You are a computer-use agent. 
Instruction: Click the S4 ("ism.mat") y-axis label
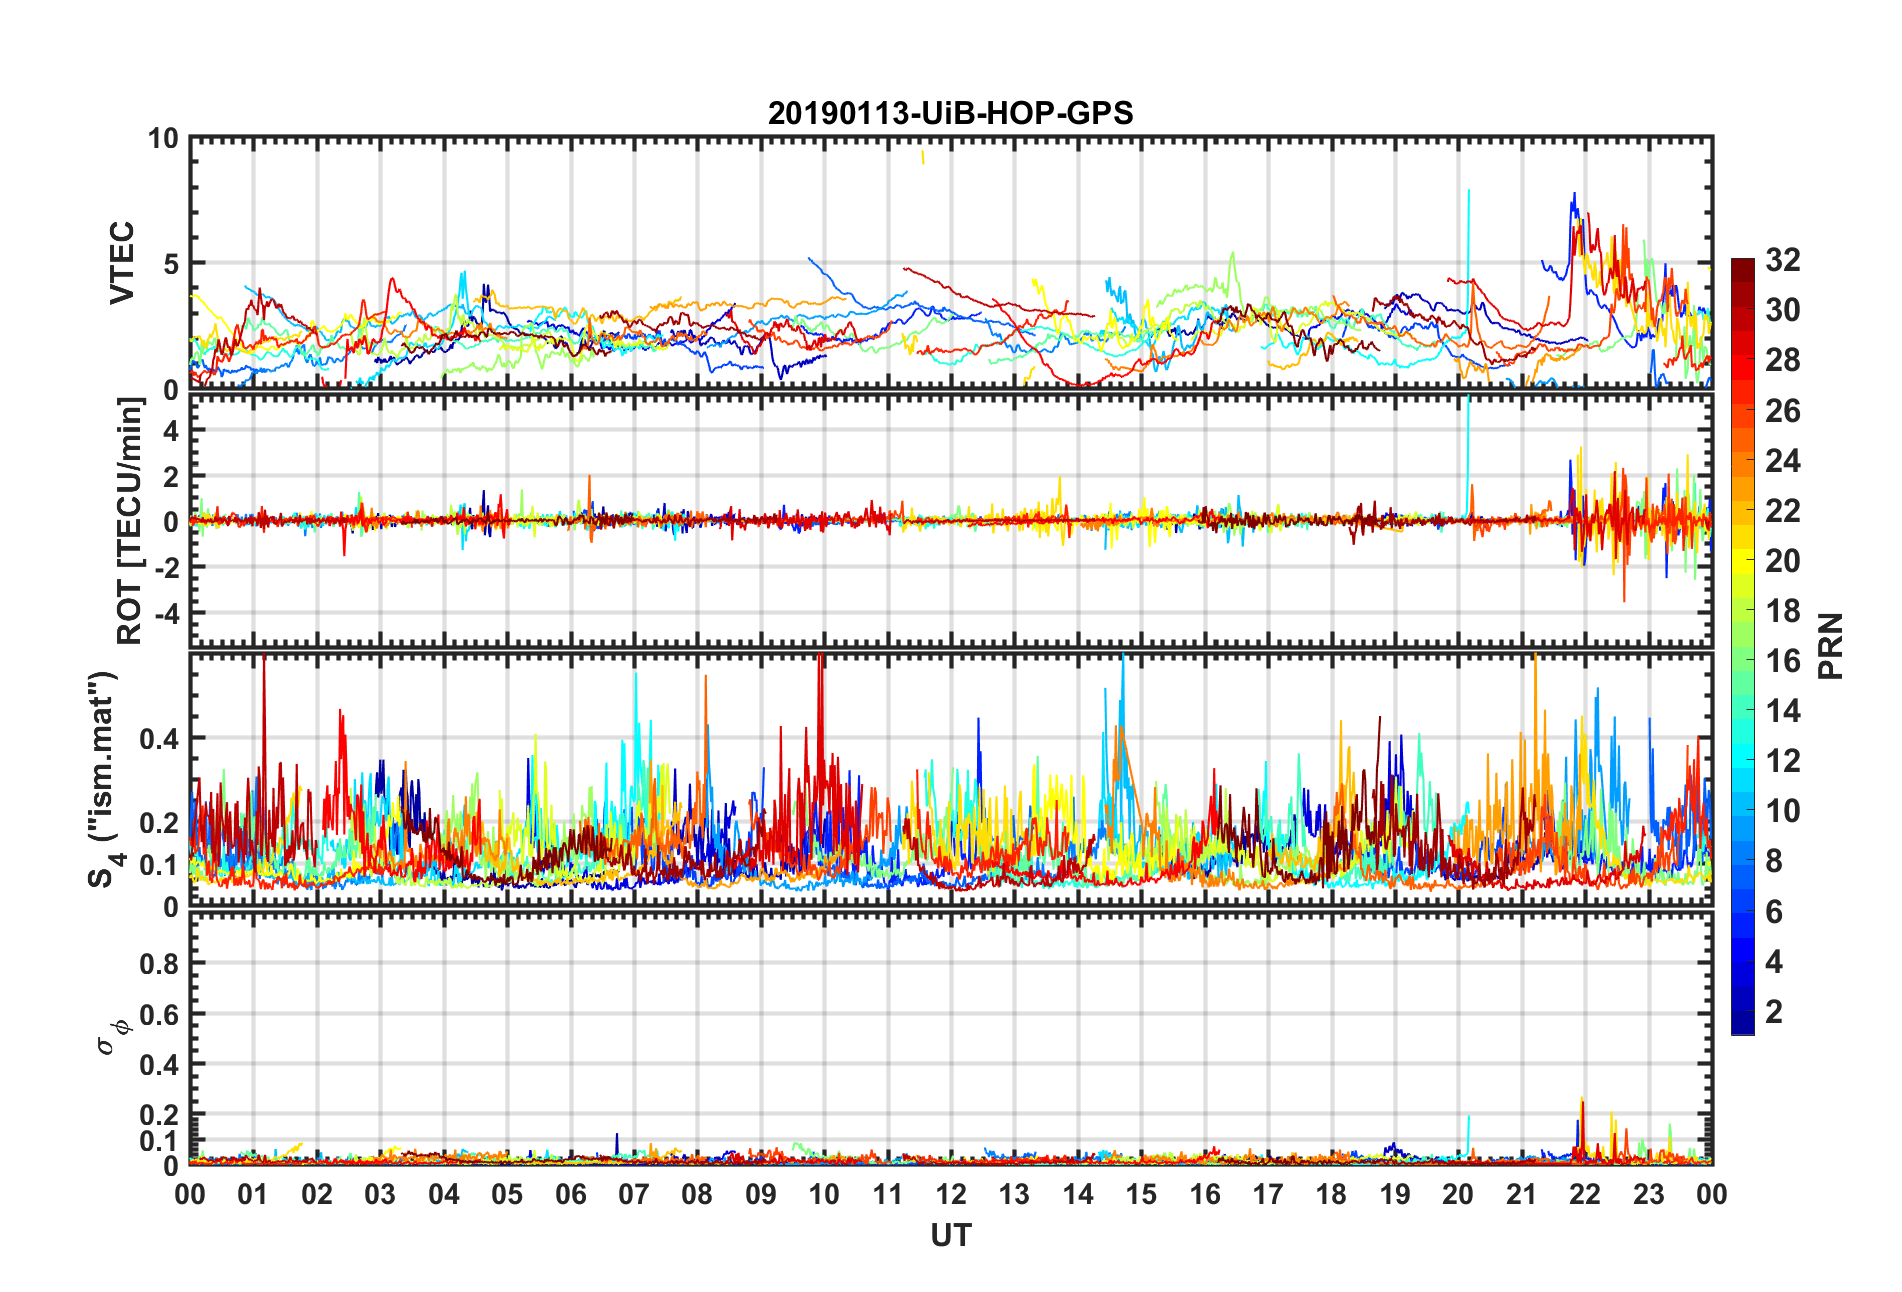[104, 780]
